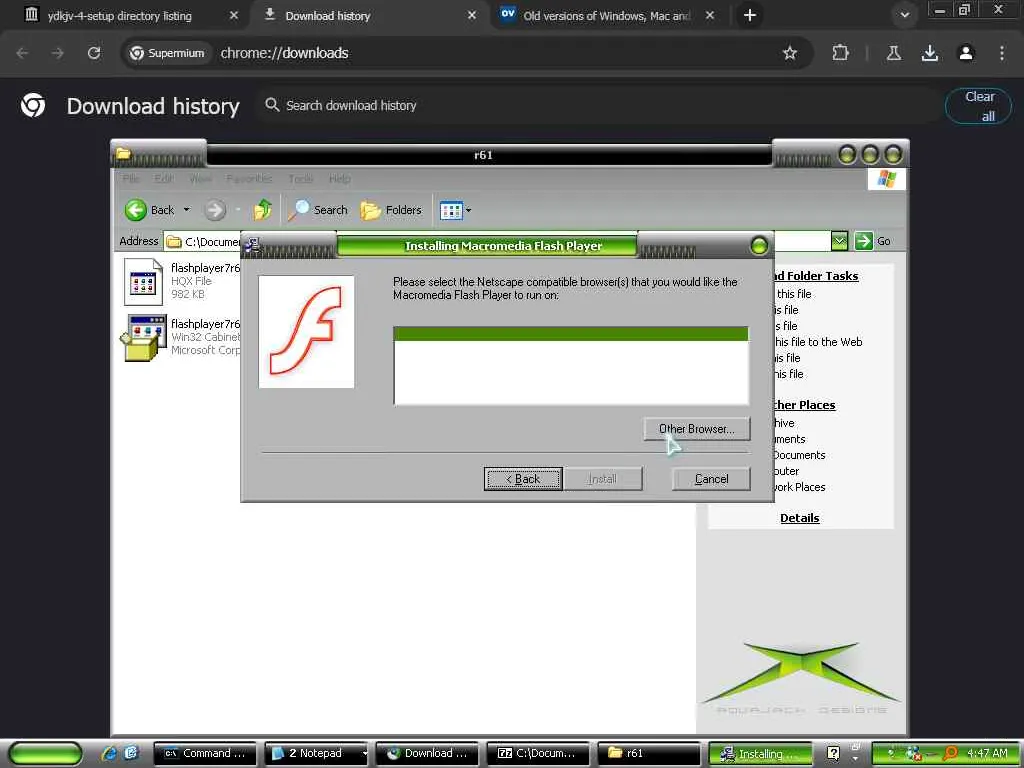Open the profile avatar icon
Viewport: 1024px width, 768px height.
click(x=966, y=53)
